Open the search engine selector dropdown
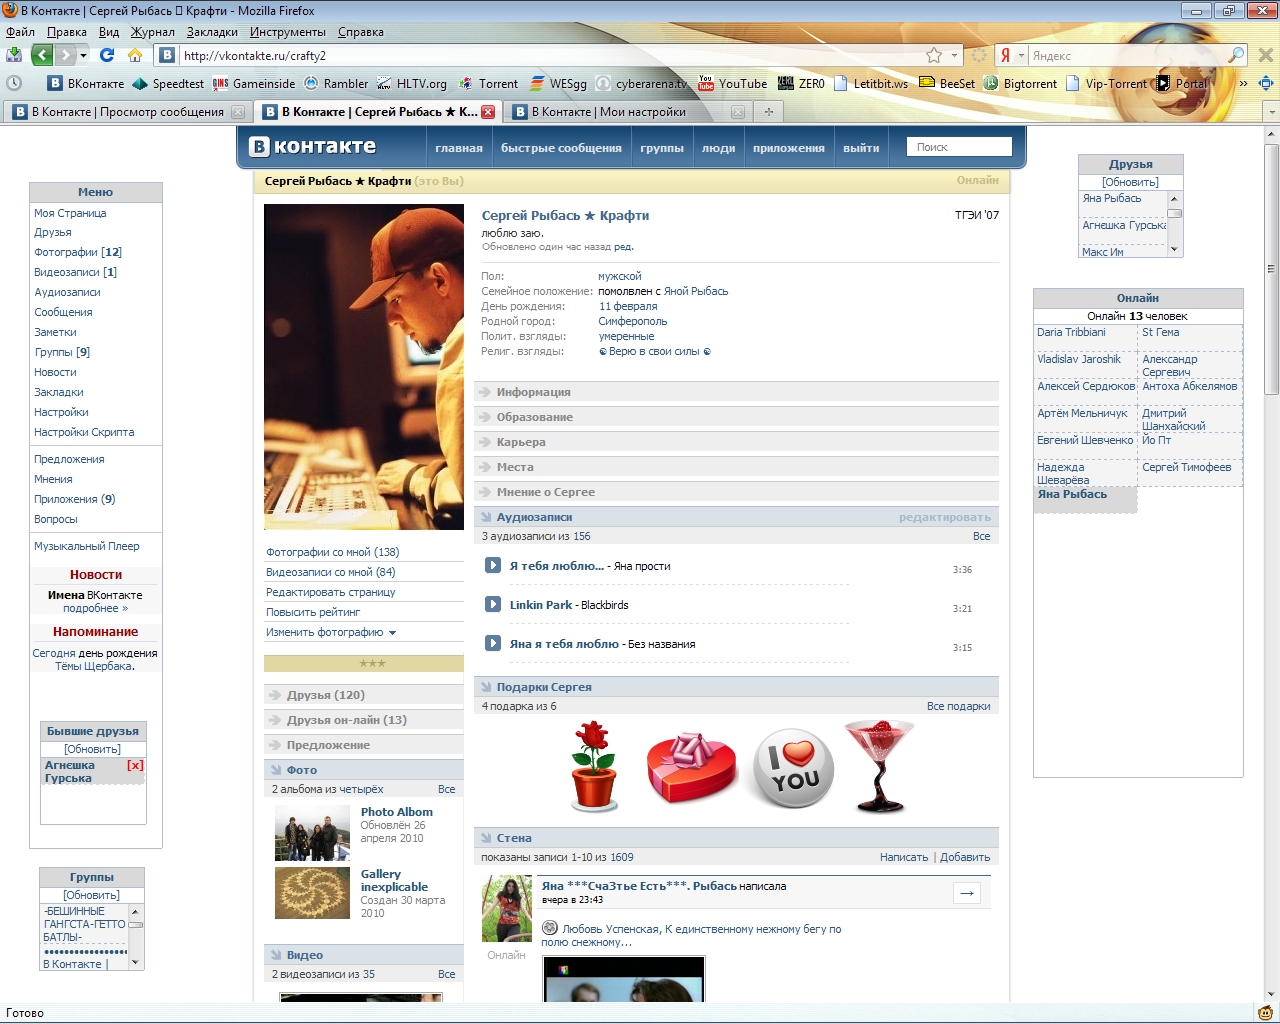This screenshot has height=1024, width=1280. click(x=1011, y=55)
